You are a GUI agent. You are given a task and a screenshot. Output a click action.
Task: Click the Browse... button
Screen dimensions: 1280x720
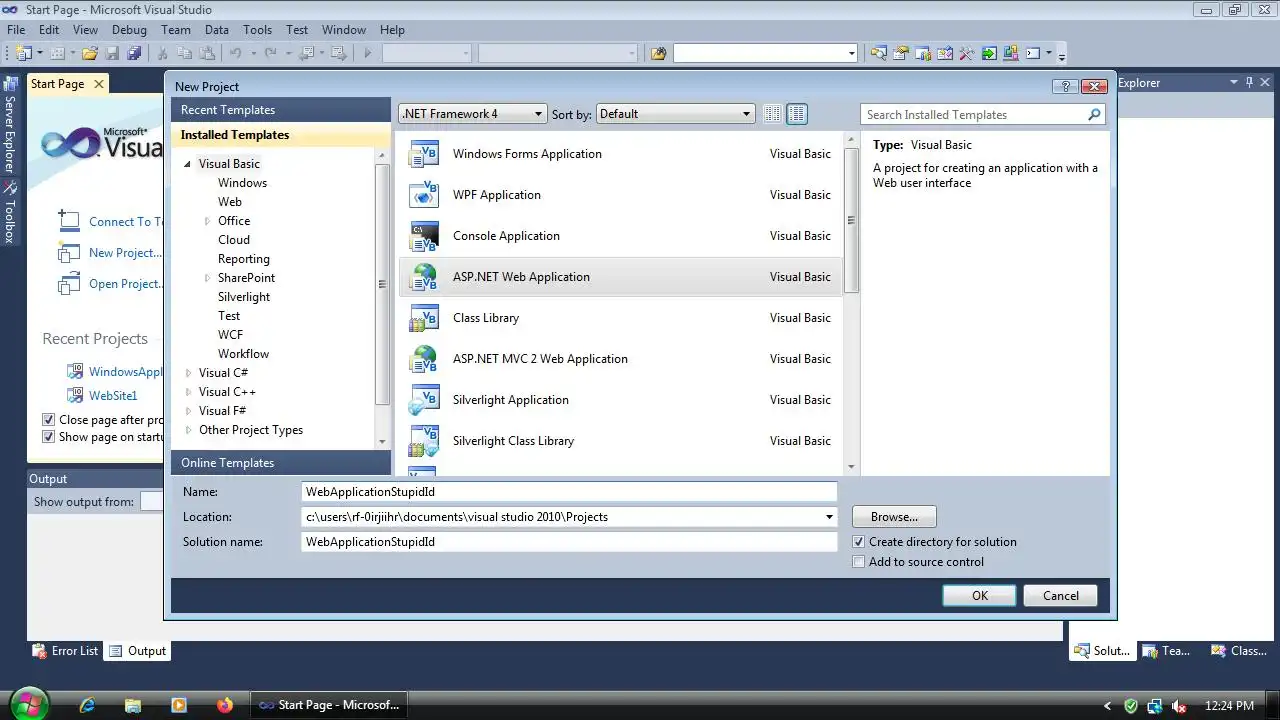pos(894,517)
